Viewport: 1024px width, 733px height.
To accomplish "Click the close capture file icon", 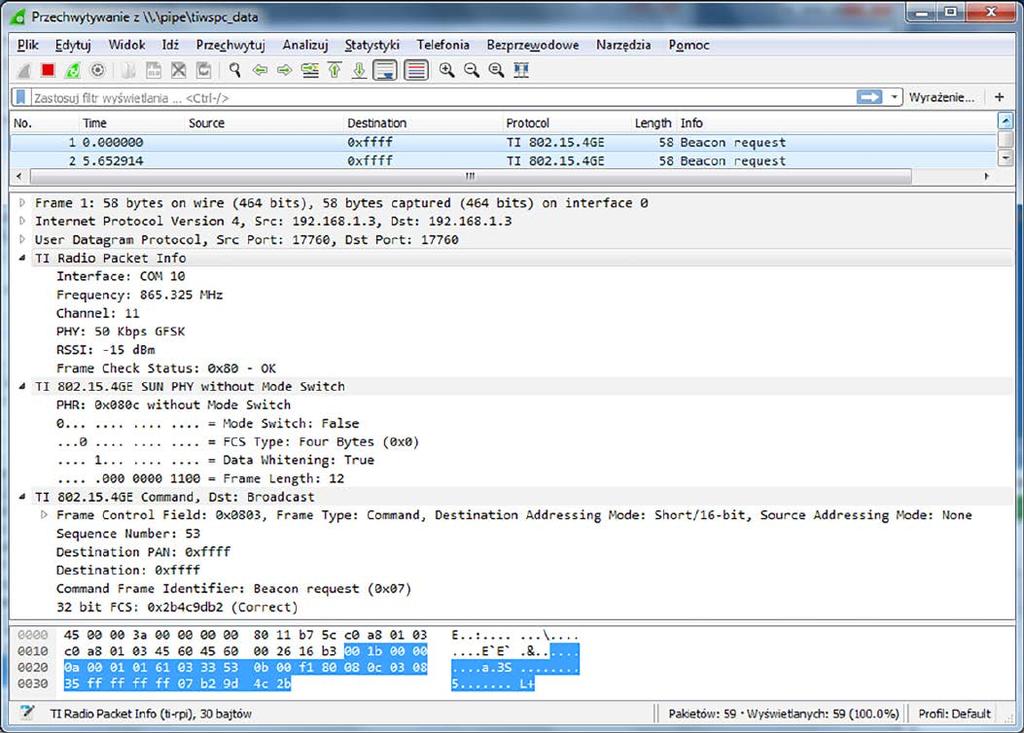I will coord(178,71).
